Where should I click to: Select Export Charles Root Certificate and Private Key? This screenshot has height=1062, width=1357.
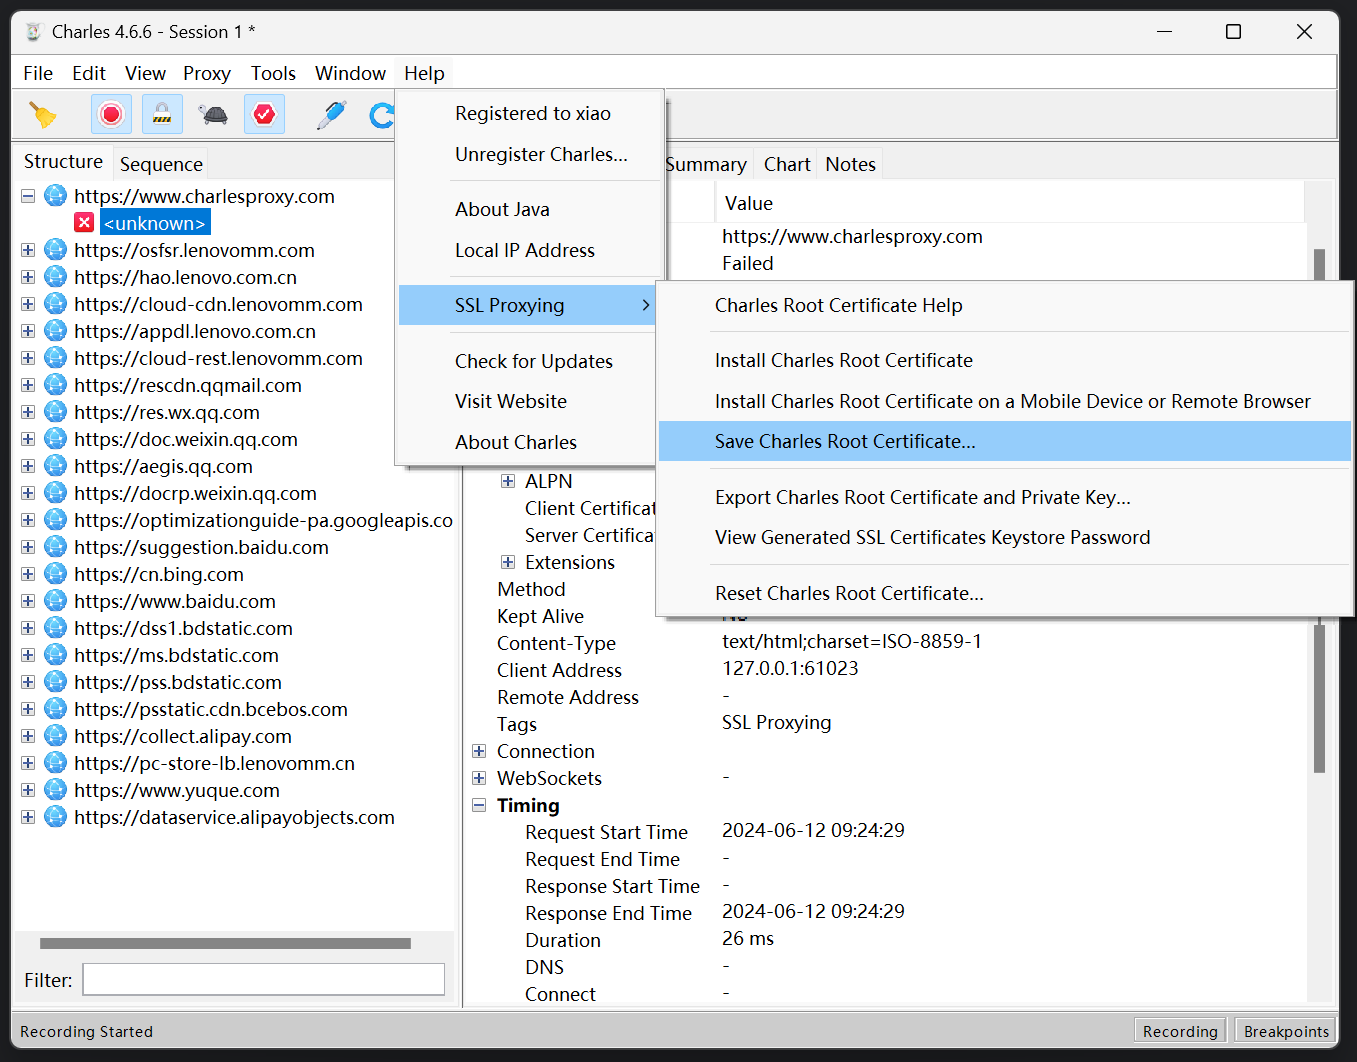point(1004,497)
